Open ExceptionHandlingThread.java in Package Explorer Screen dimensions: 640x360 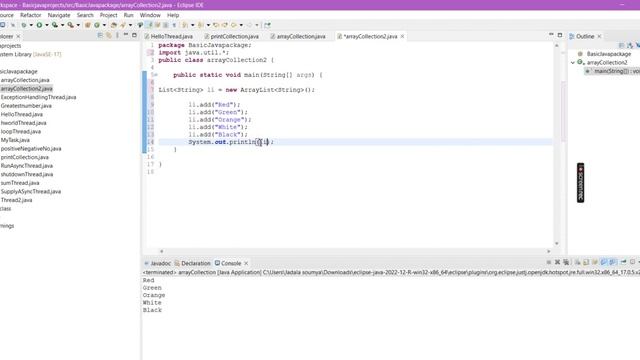(38, 97)
